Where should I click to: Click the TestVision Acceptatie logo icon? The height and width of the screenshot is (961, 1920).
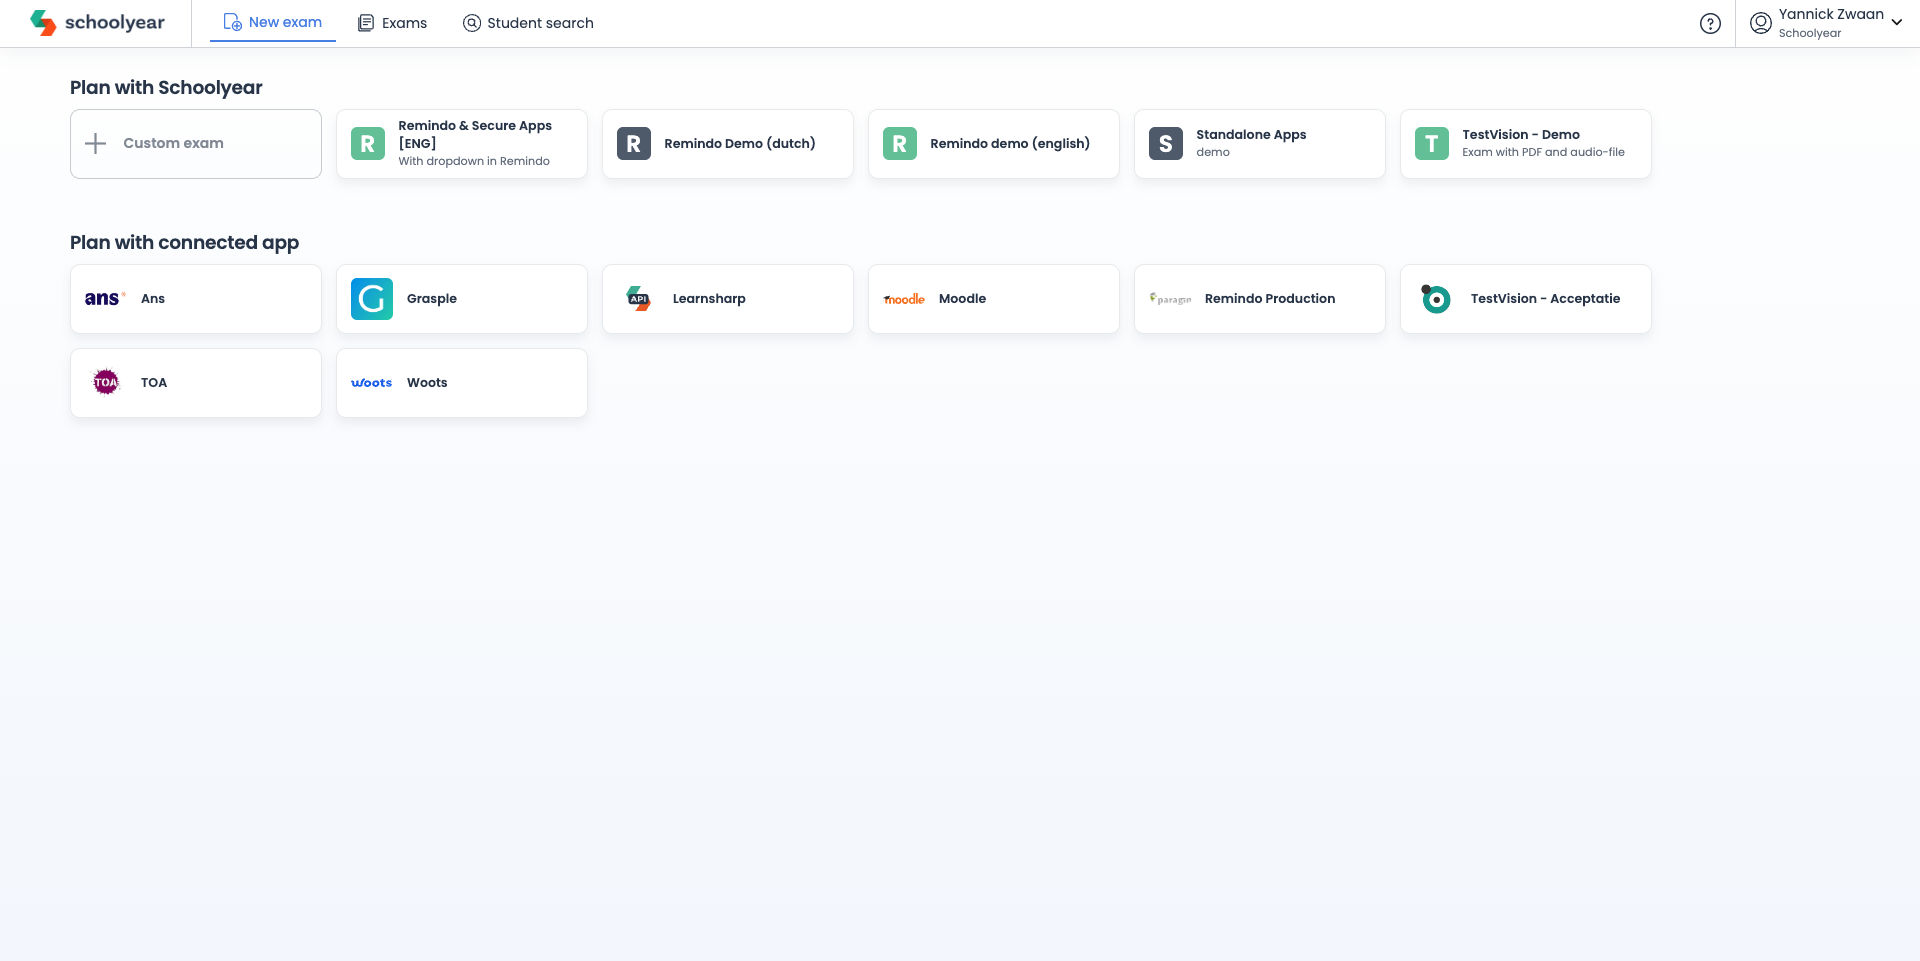(x=1436, y=299)
